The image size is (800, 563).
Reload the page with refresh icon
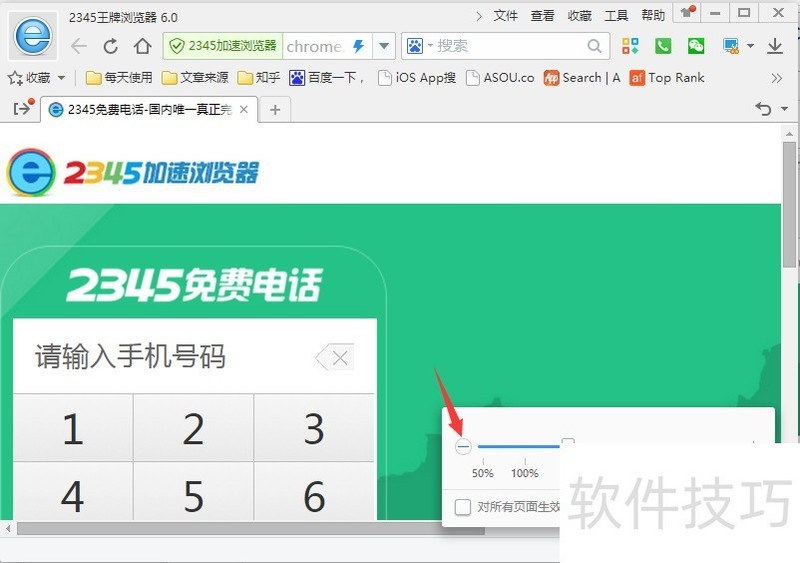tap(110, 46)
